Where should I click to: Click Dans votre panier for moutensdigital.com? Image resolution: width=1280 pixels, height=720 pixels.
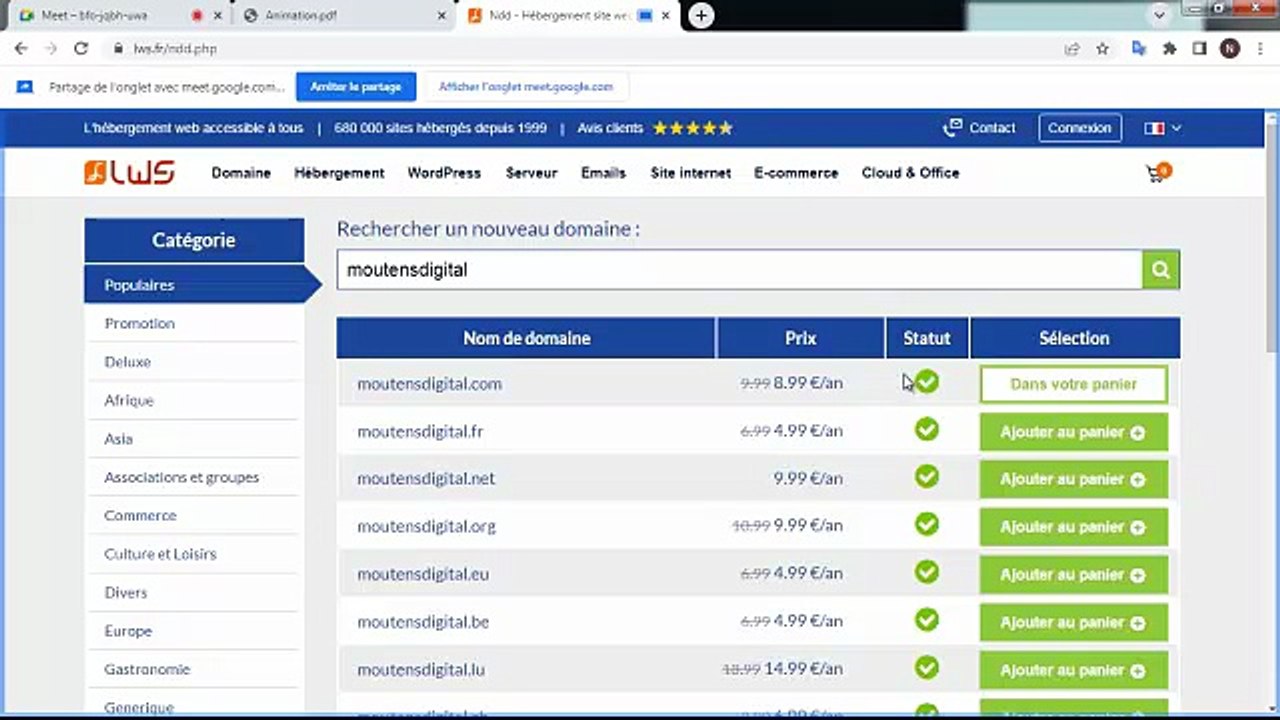[1073, 384]
